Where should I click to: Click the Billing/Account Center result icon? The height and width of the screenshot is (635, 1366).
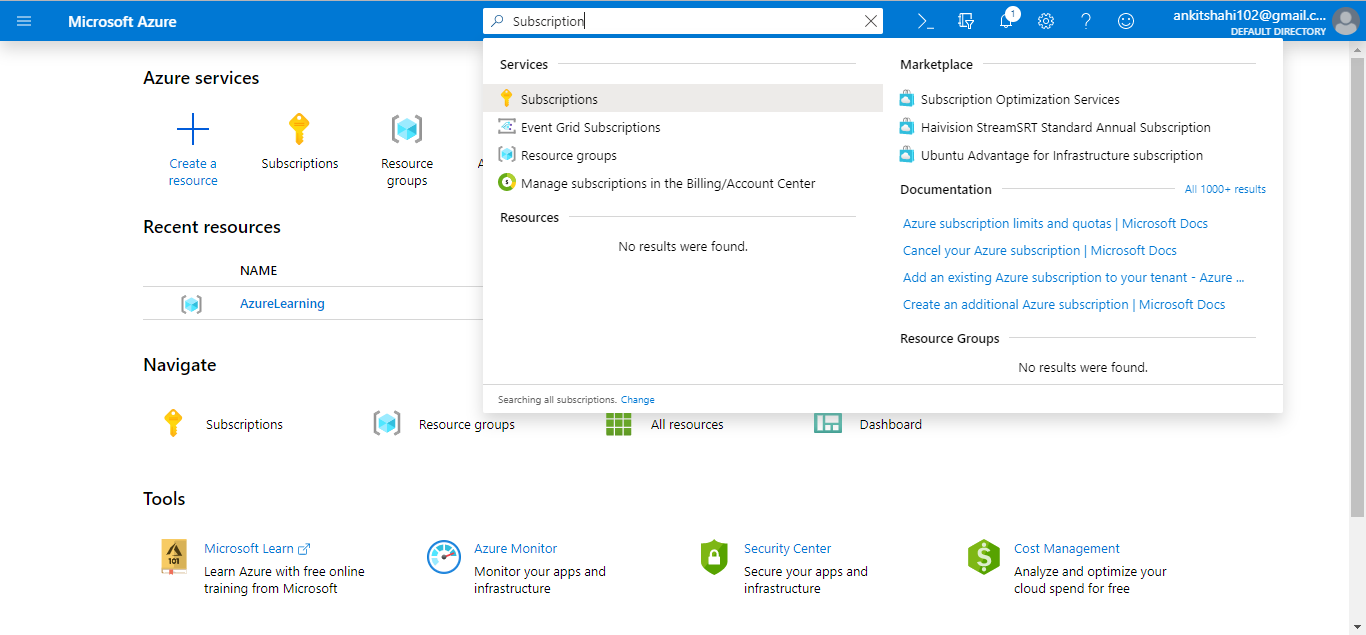(506, 183)
